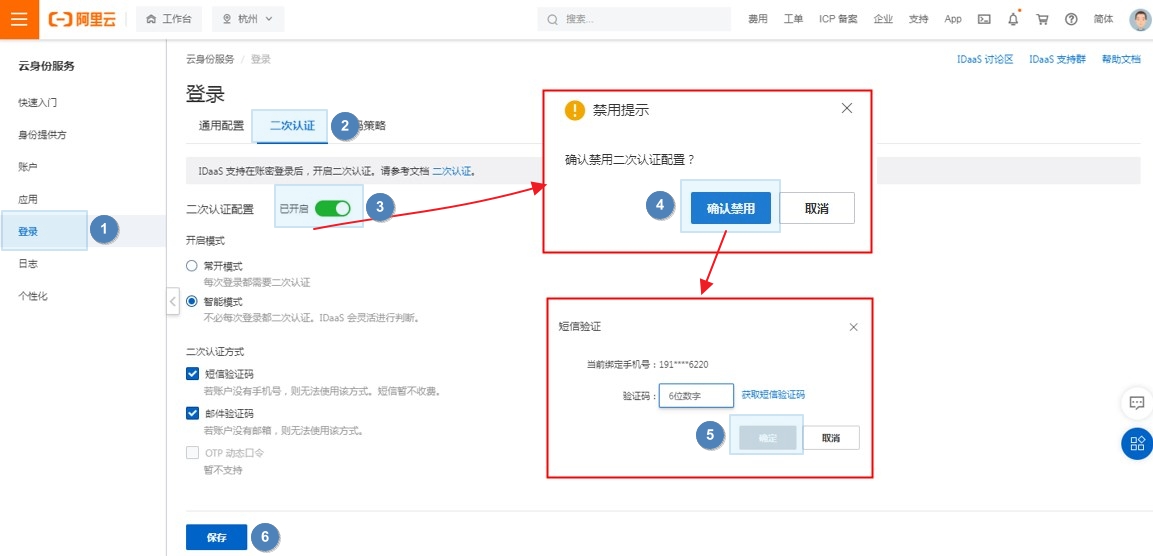This screenshot has height=556, width=1153.
Task: Uncheck the 短信验证码 checkbox
Action: 192,374
